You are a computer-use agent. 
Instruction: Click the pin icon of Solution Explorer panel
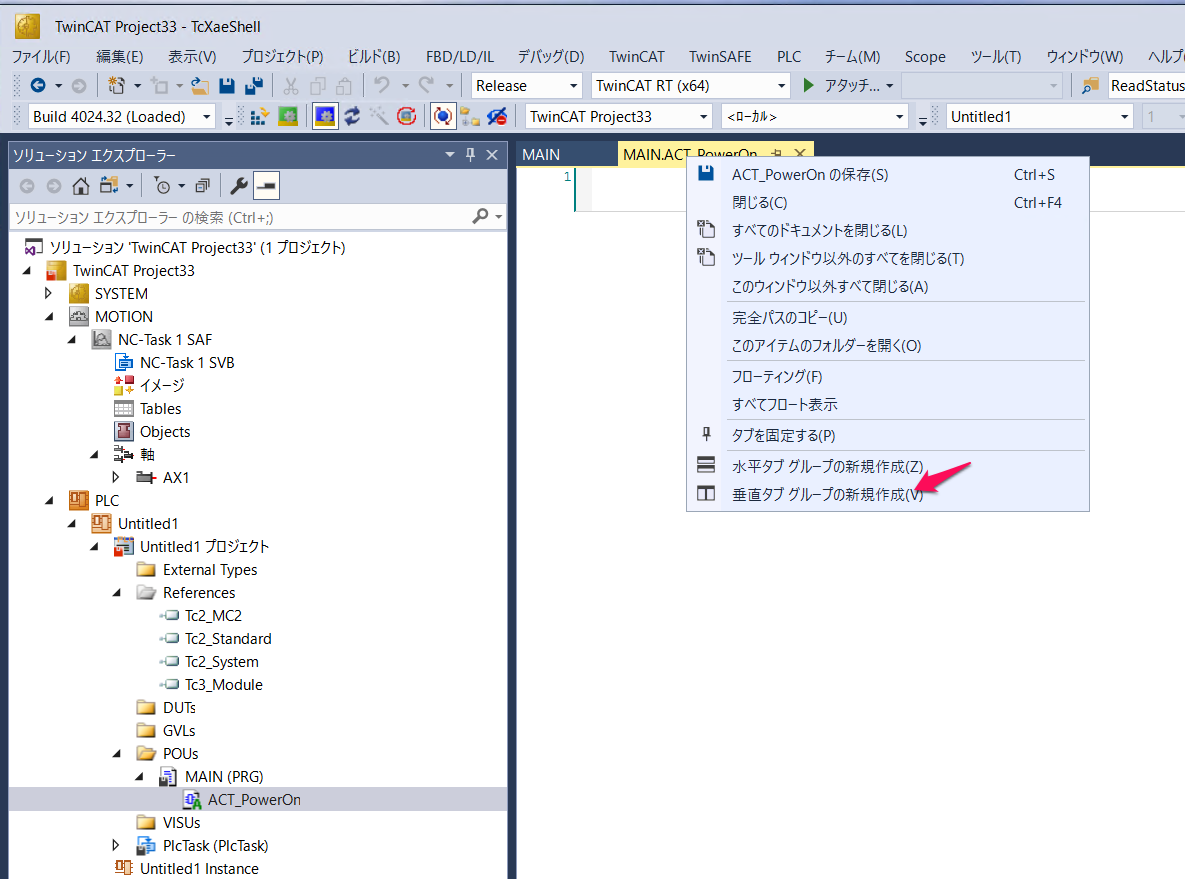(470, 155)
